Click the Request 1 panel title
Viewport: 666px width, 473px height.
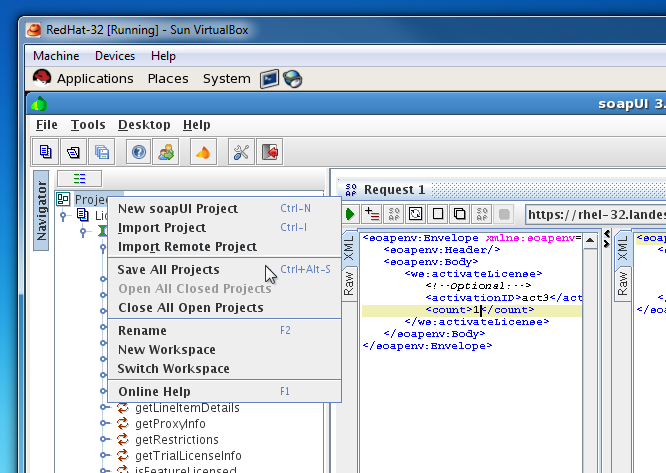(395, 190)
